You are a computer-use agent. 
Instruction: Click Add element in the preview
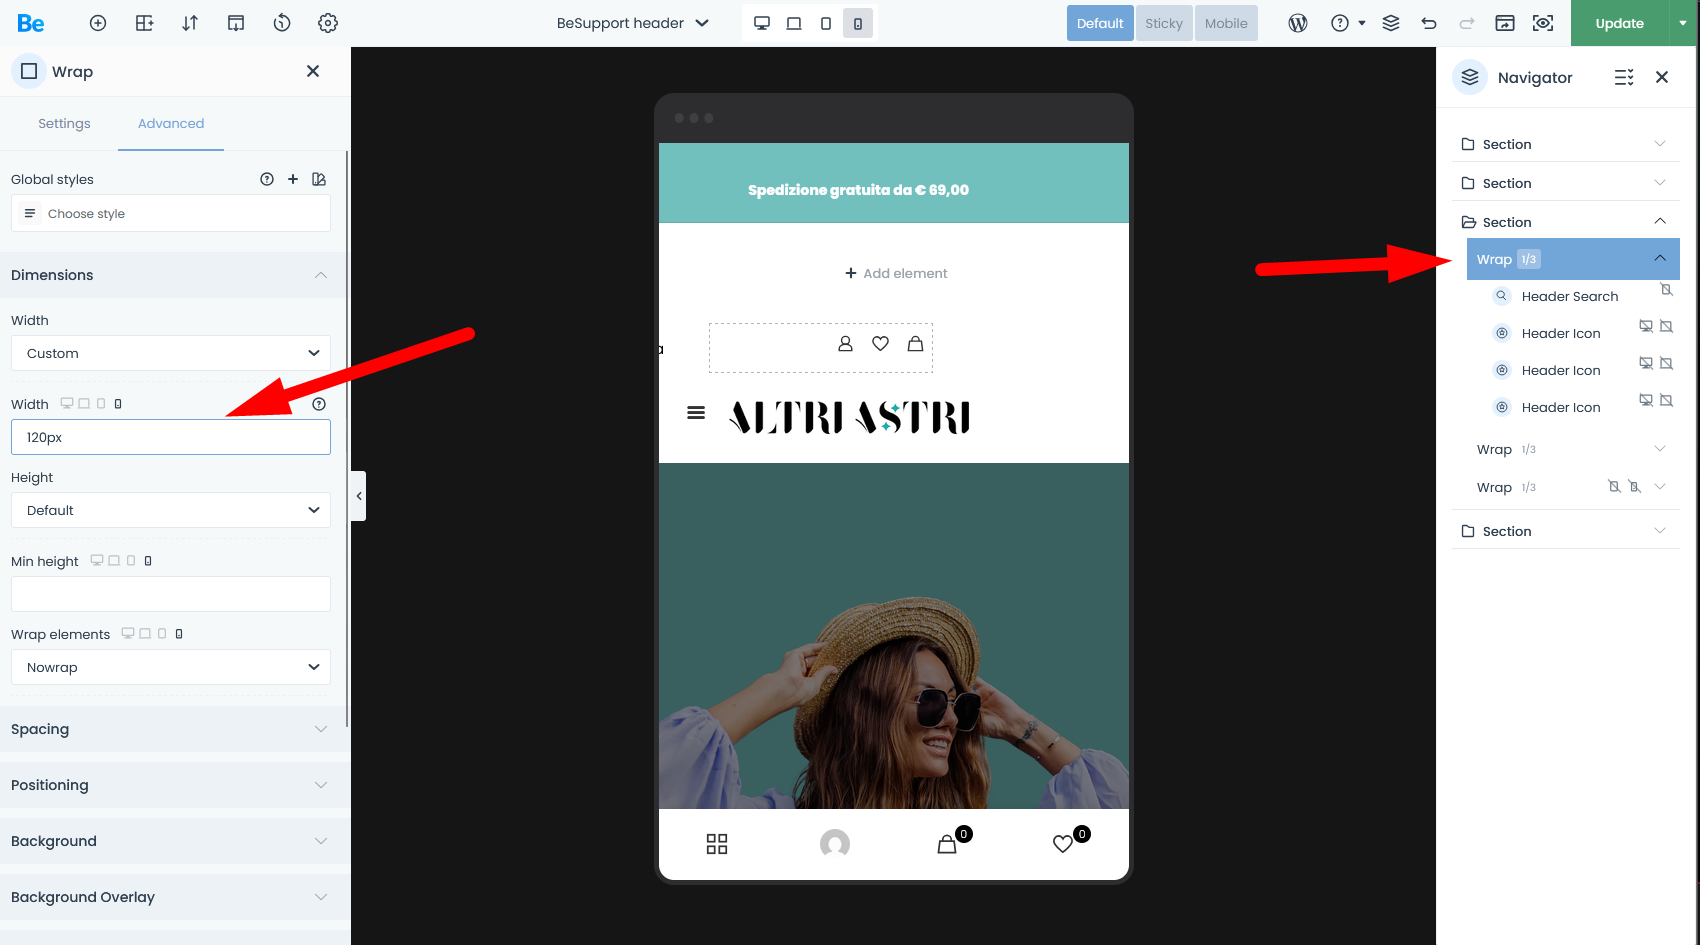click(895, 273)
